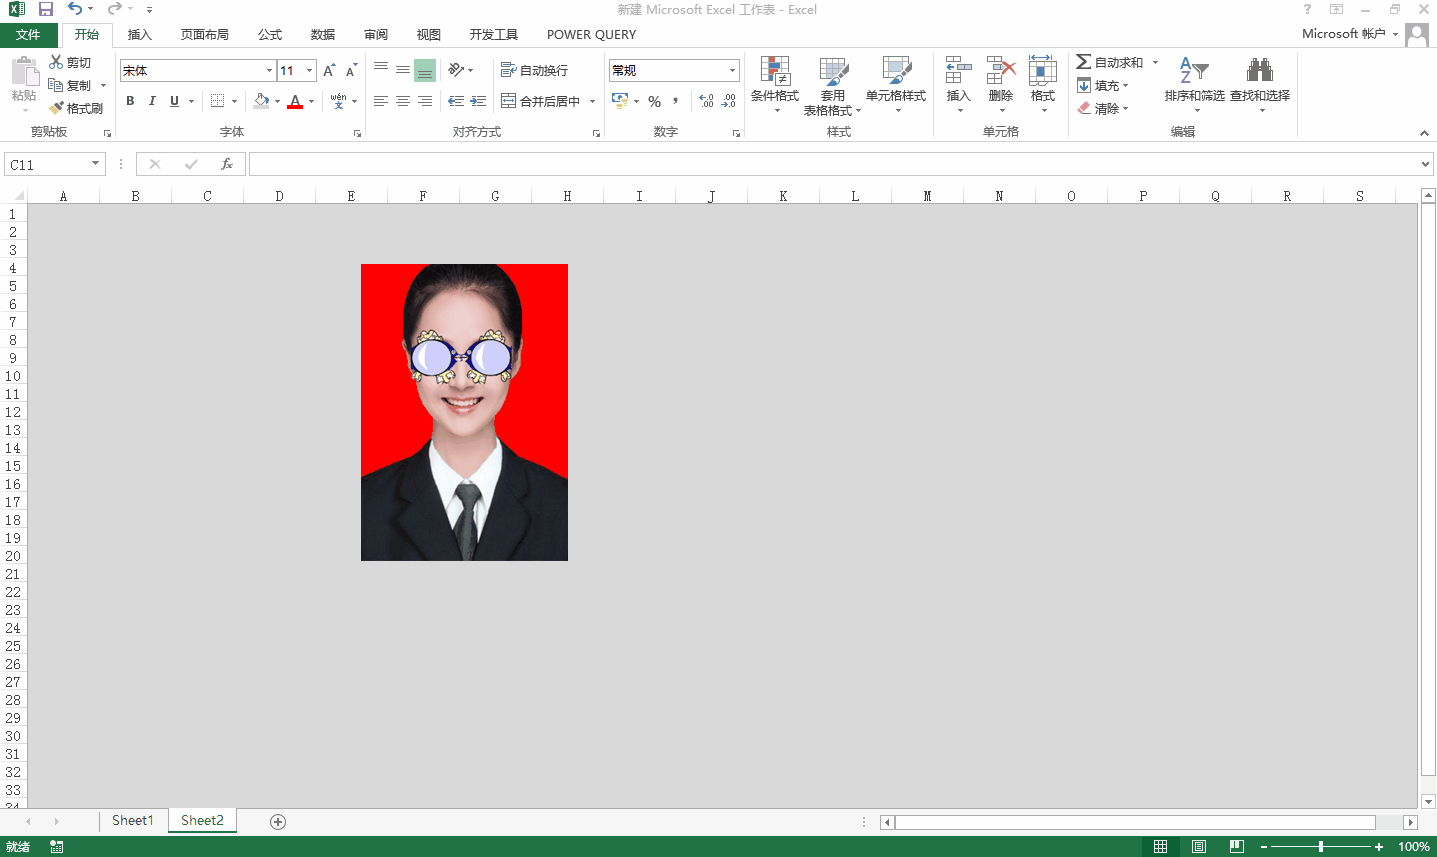Expand the formula bar
Screen dimensions: 1437x857
click(1425, 164)
